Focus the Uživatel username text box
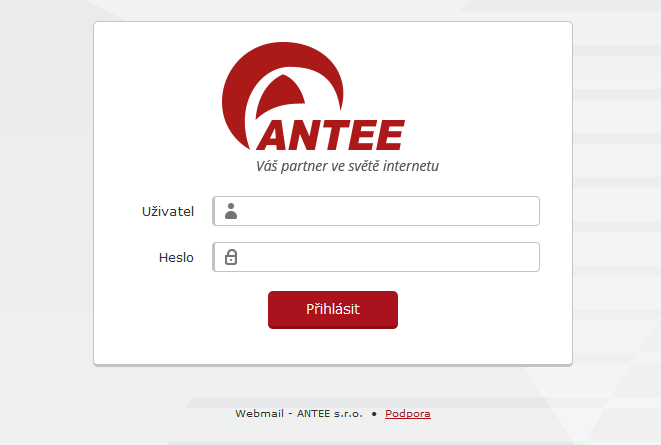The image size is (661, 445). tap(376, 211)
